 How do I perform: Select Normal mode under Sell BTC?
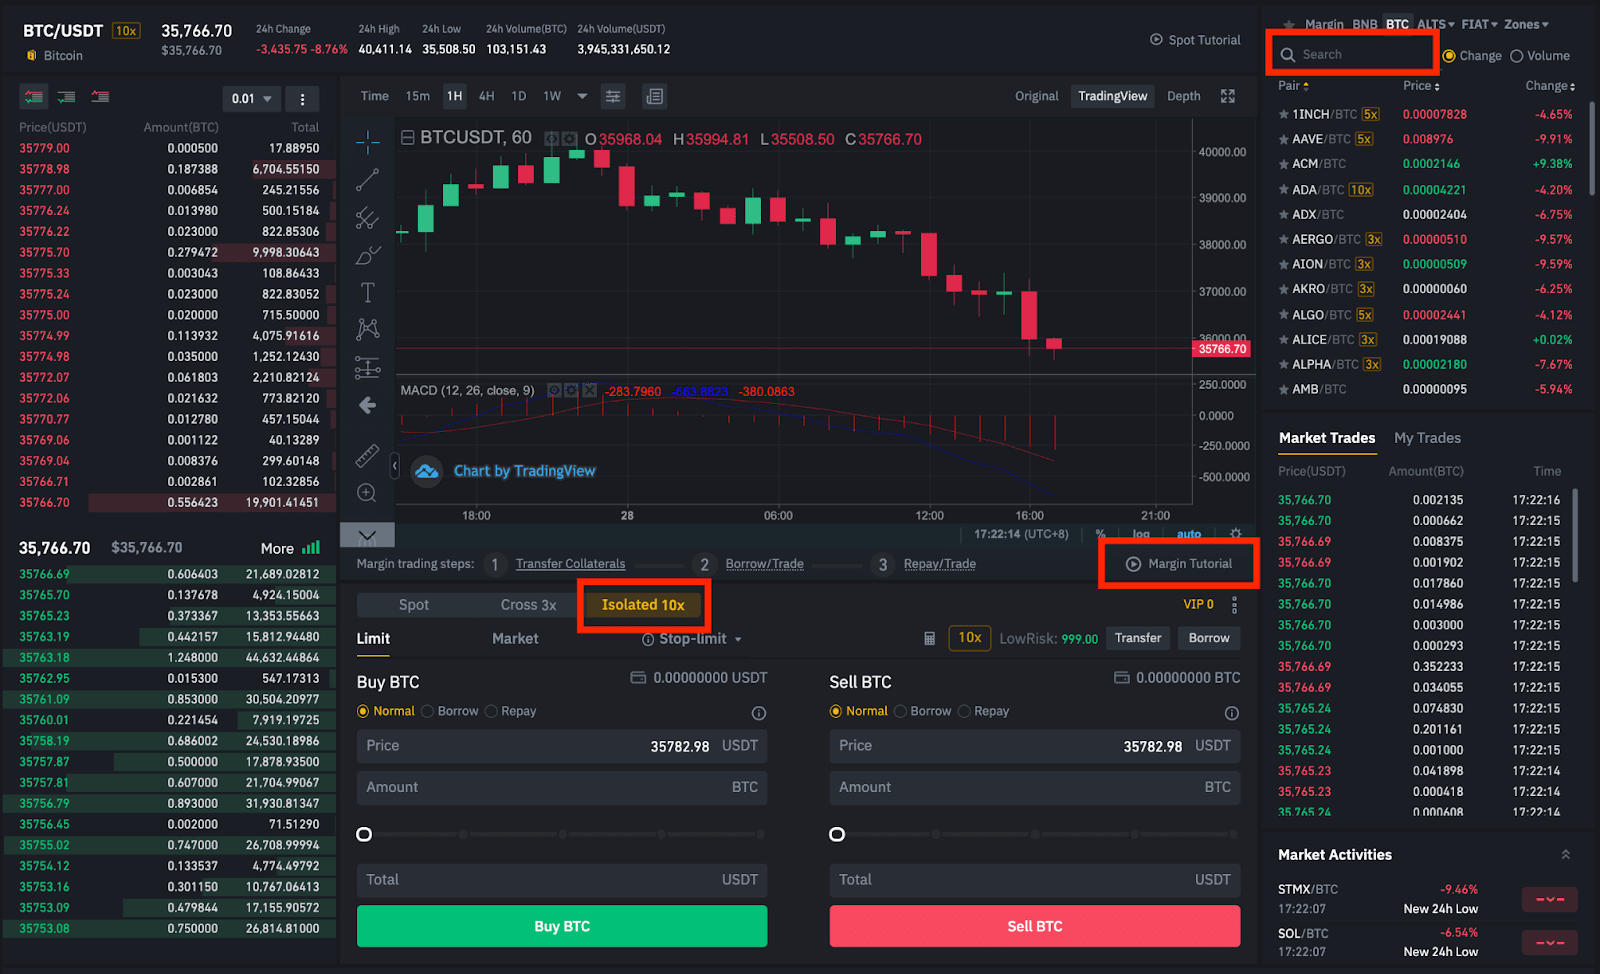(x=836, y=711)
